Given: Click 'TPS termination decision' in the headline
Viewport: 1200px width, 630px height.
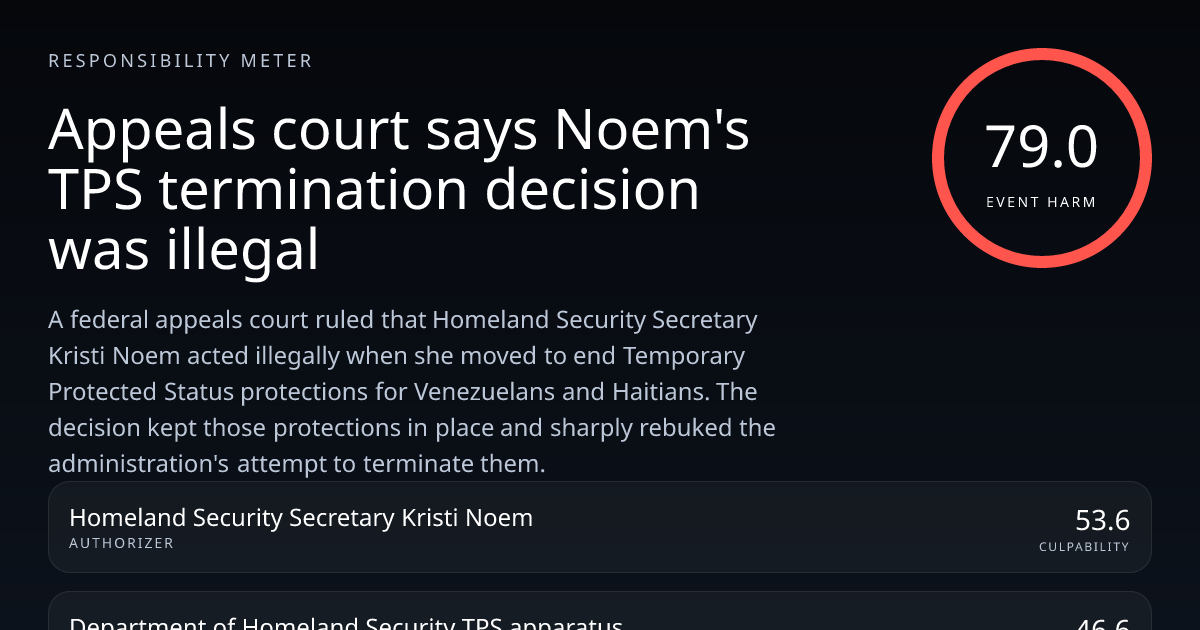Looking at the screenshot, I should pyautogui.click(x=374, y=190).
